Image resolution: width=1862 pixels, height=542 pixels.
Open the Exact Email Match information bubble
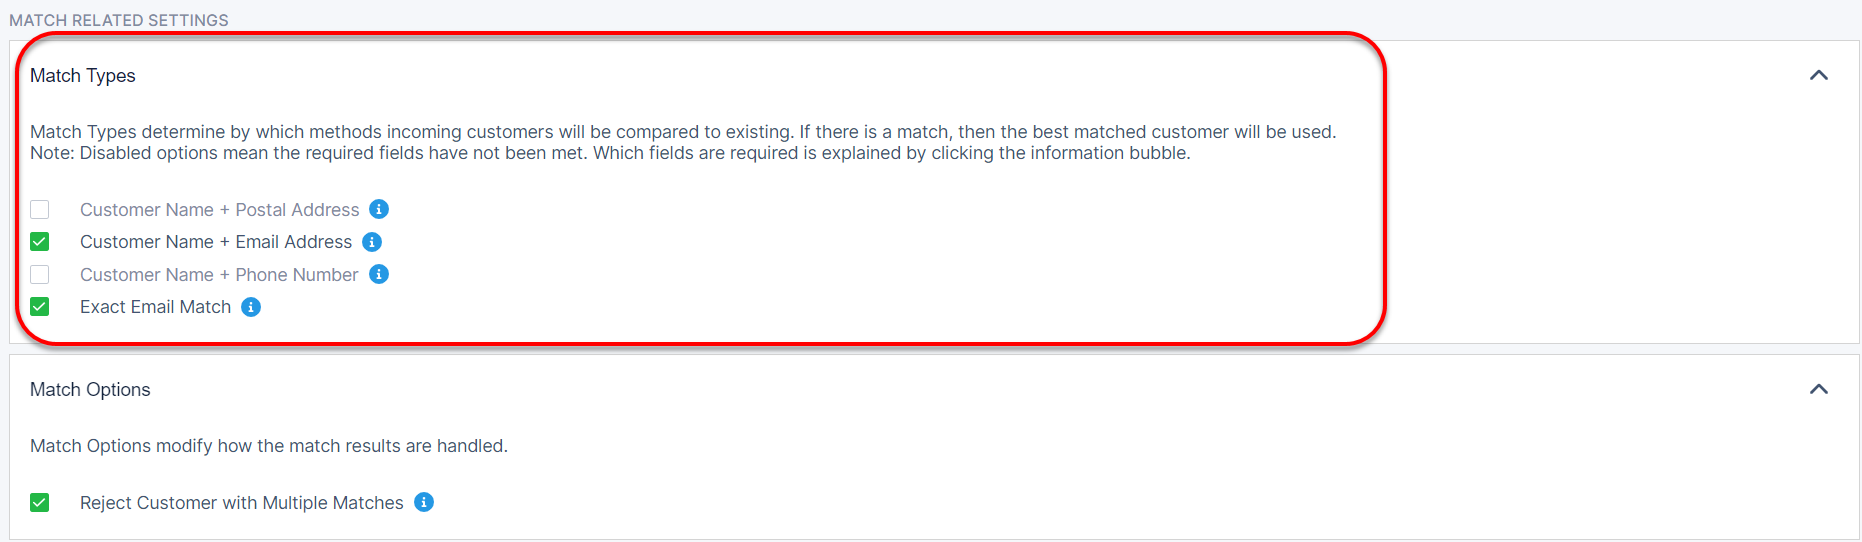pyautogui.click(x=251, y=307)
